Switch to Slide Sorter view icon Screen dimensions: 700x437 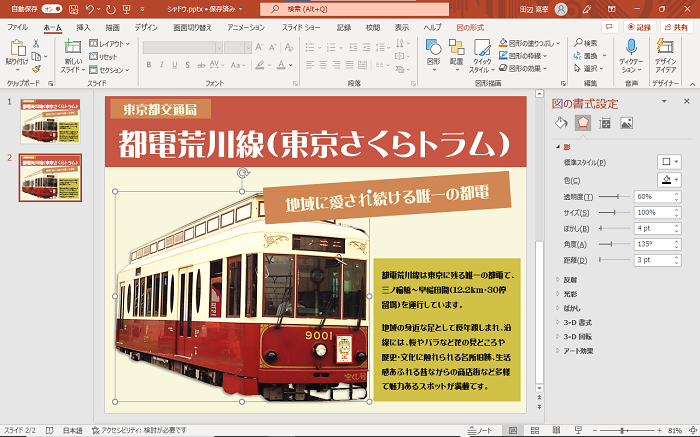[x=534, y=430]
